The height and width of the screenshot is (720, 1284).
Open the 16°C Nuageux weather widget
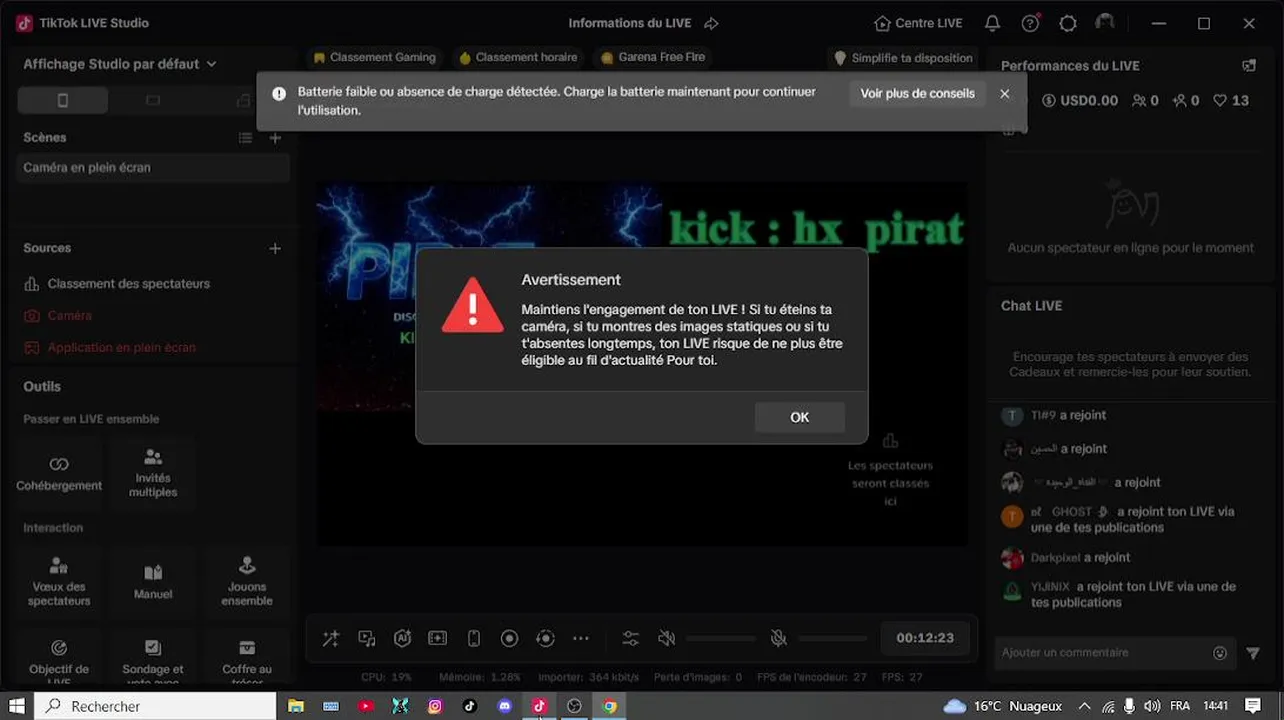pos(1003,706)
